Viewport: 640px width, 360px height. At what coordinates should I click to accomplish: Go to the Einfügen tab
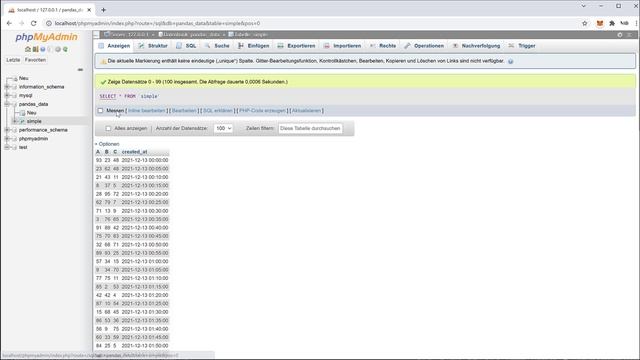click(254, 46)
